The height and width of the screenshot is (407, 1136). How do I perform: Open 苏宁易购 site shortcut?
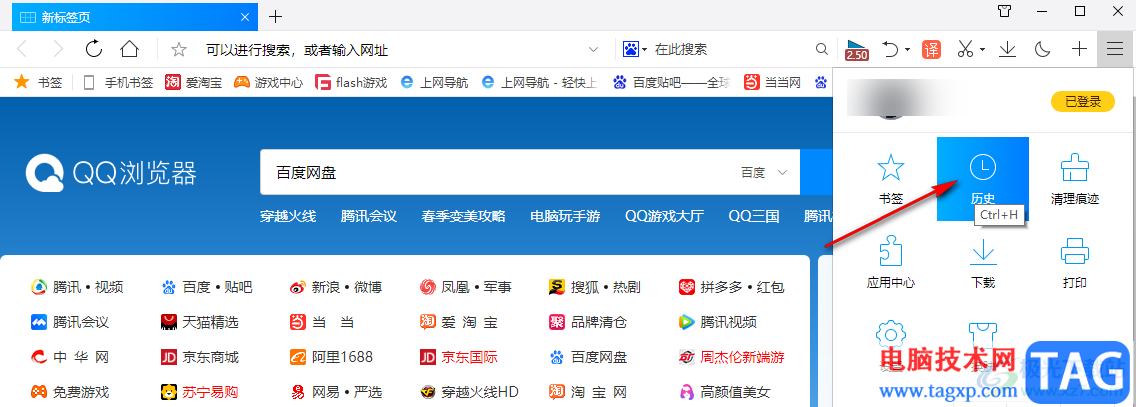(199, 393)
